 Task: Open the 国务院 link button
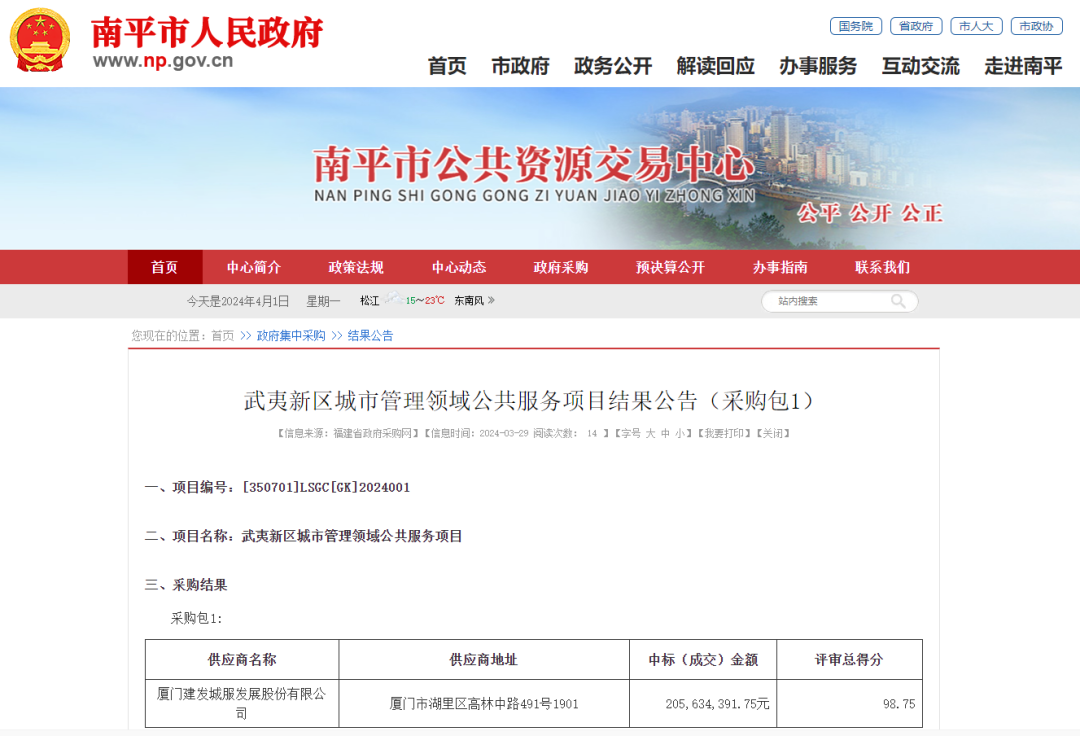point(855,26)
